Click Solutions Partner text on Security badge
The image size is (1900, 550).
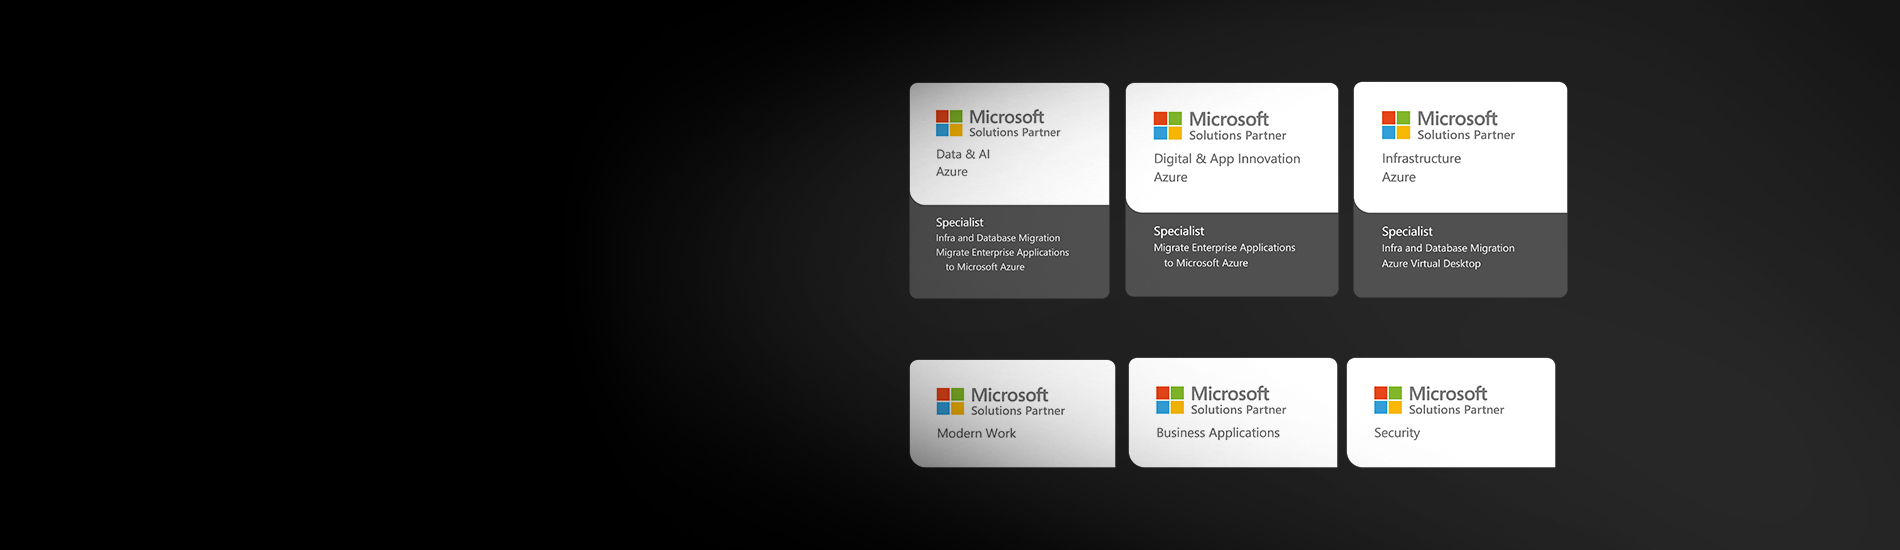(1456, 410)
